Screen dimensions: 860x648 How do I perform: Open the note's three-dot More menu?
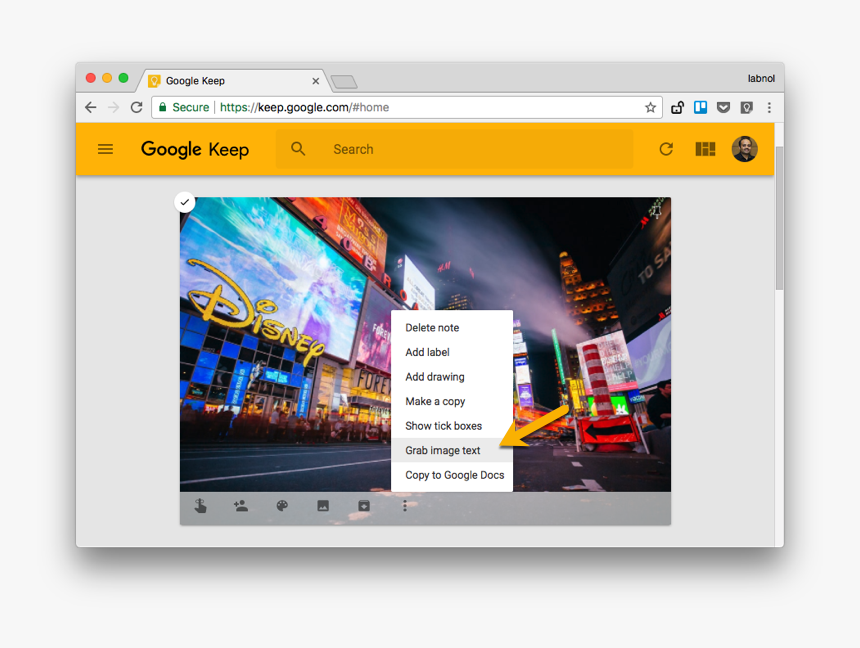pyautogui.click(x=405, y=506)
